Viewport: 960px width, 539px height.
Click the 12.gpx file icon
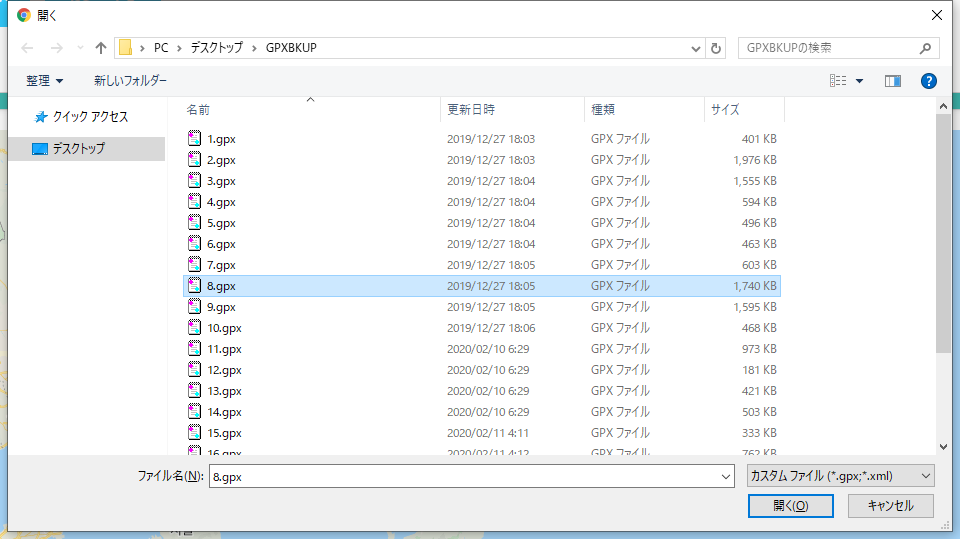[x=195, y=370]
